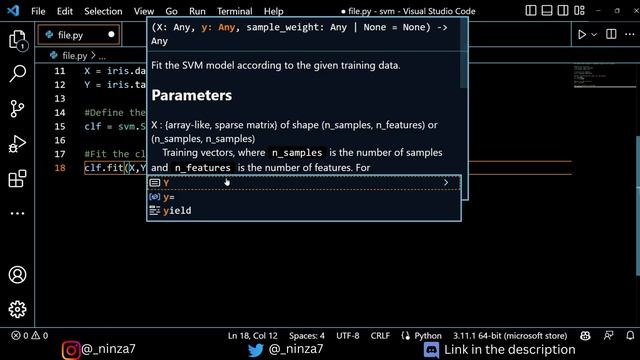Click the feedback icon in status bar
The width and height of the screenshot is (640, 360).
coord(608,336)
